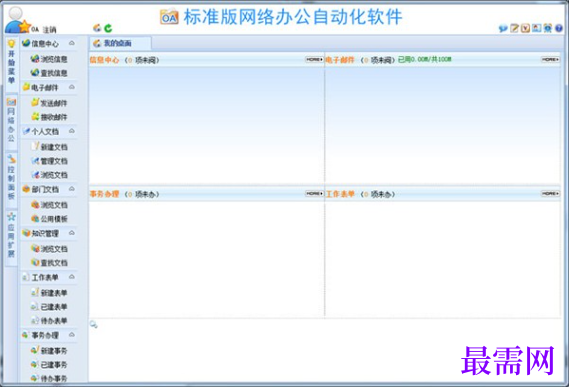Click the 电子邮件 panel title link
The height and width of the screenshot is (392, 573).
tap(340, 60)
